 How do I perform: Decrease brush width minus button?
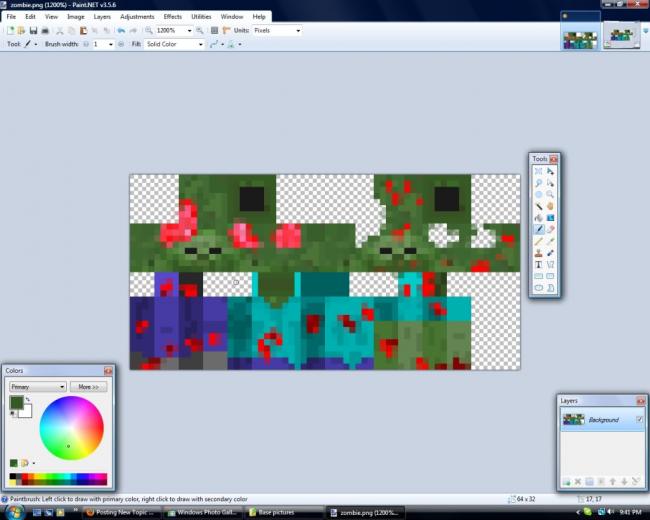click(86, 44)
